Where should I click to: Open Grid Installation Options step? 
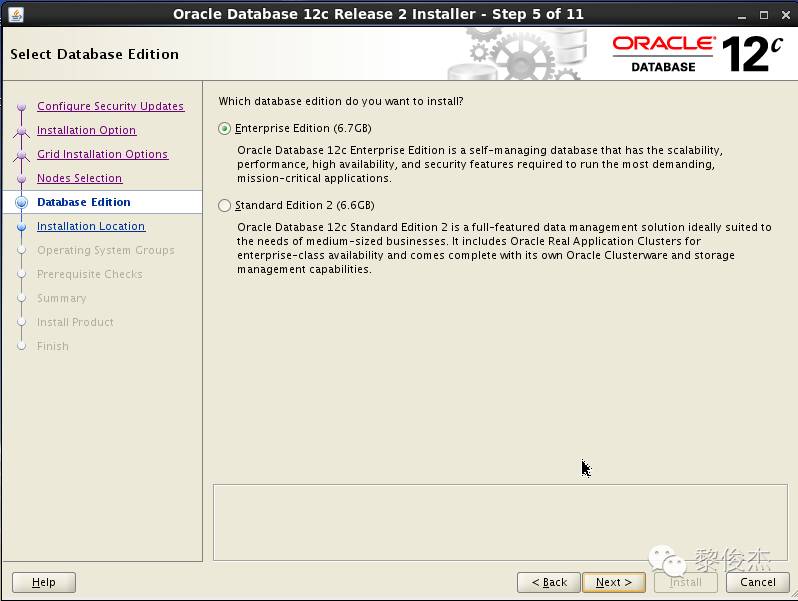(102, 154)
